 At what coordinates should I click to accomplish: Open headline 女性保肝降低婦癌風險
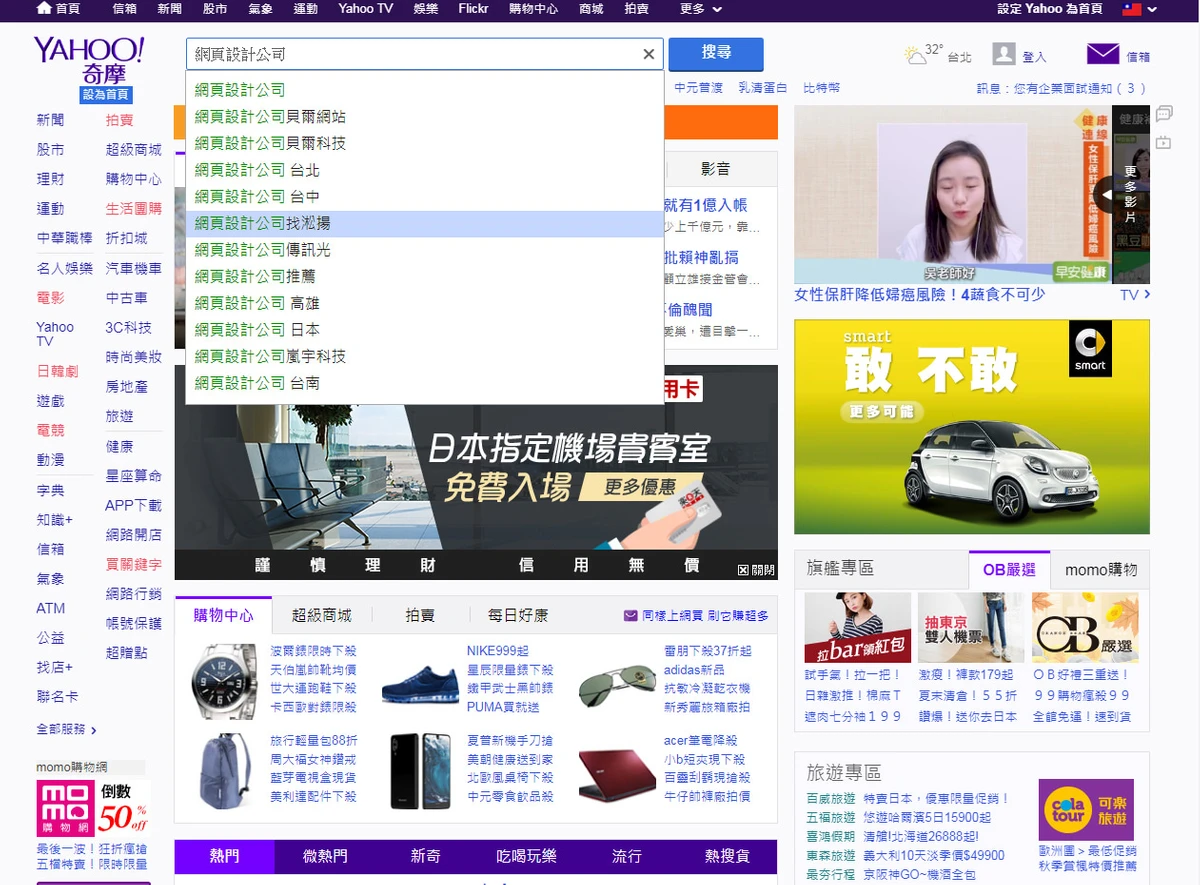[x=920, y=294]
